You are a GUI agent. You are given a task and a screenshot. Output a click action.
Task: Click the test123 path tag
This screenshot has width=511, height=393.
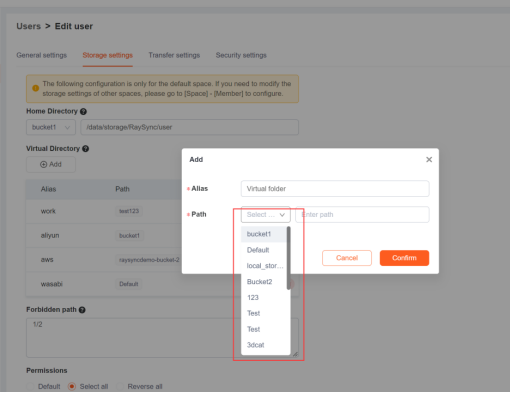[x=129, y=211]
